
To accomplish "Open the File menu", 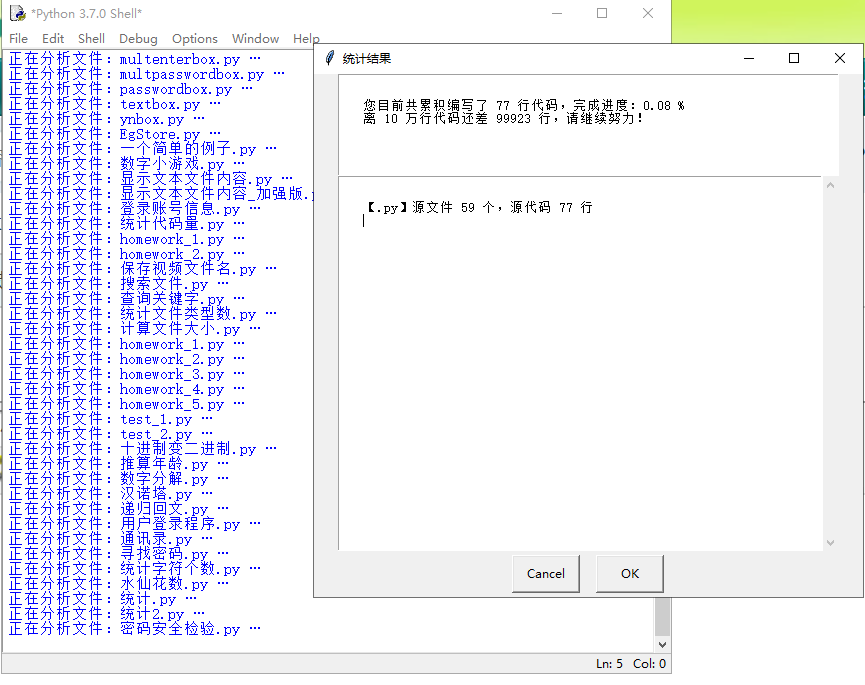I will (x=17, y=38).
